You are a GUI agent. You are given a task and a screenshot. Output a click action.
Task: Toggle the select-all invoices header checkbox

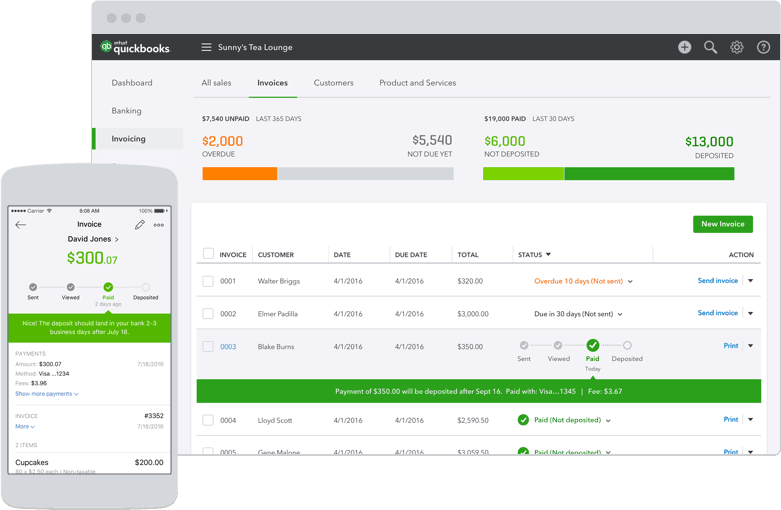[208, 254]
